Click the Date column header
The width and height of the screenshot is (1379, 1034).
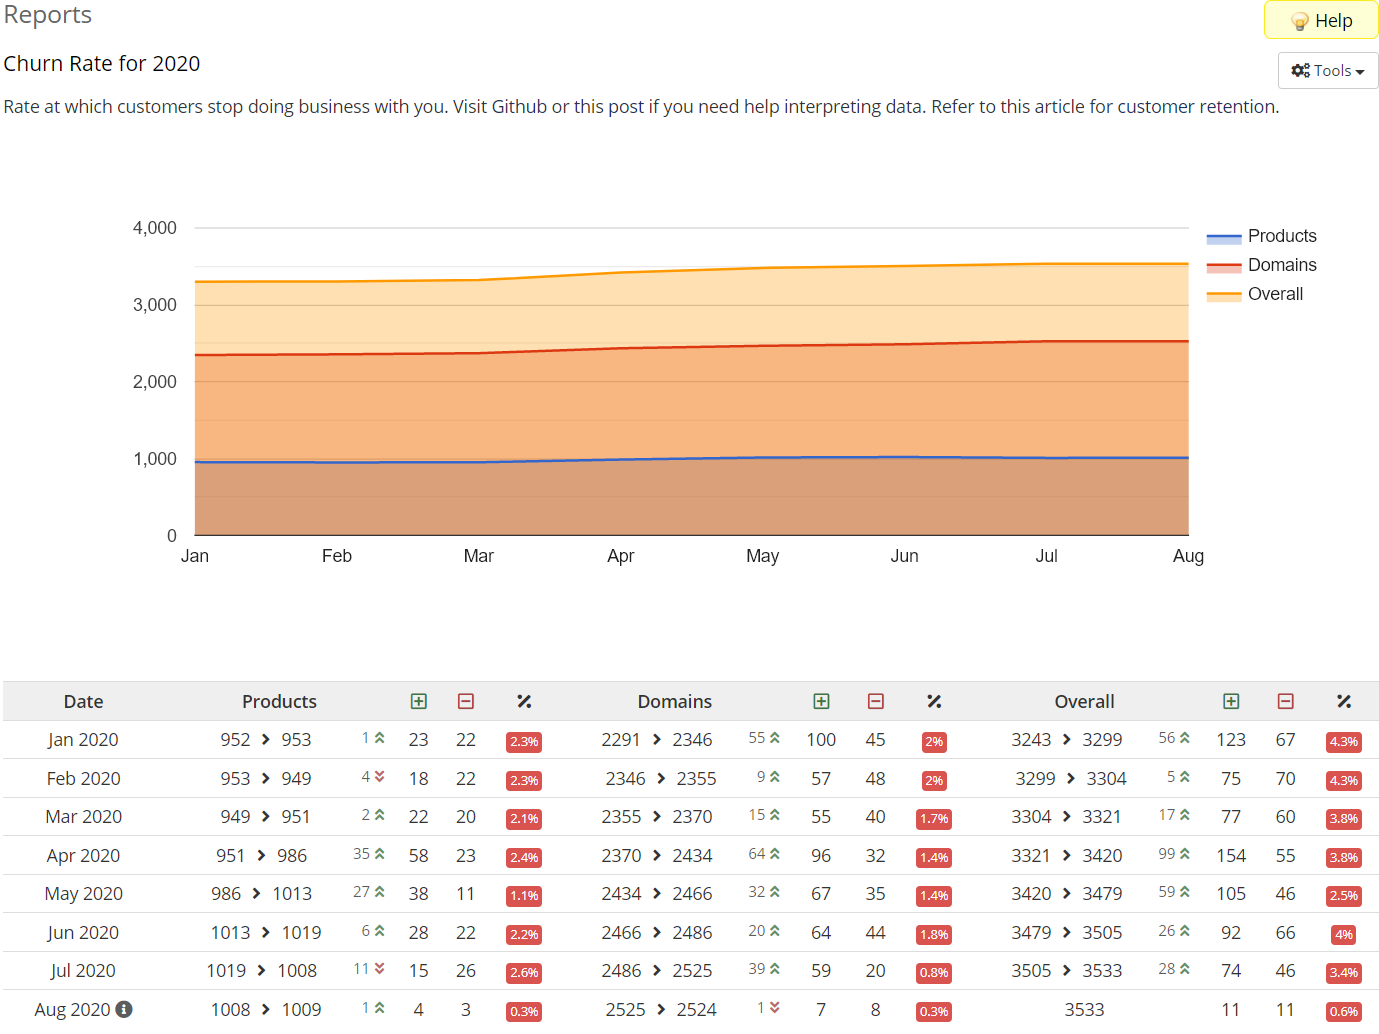click(x=84, y=702)
